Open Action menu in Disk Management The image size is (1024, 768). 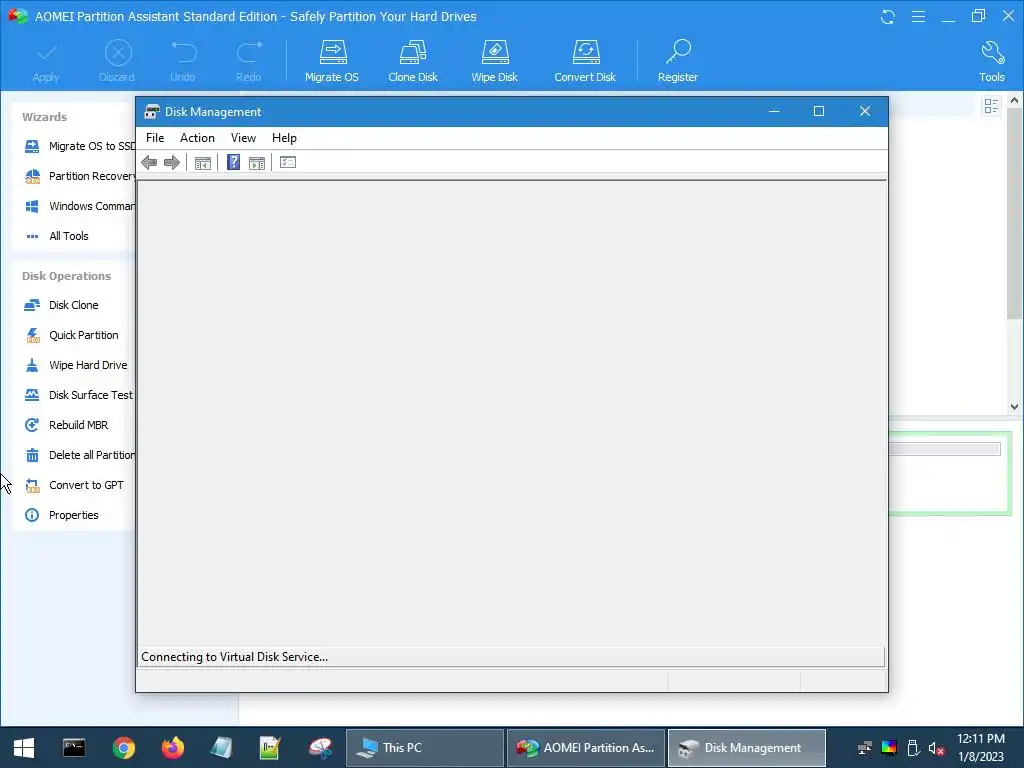point(197,138)
